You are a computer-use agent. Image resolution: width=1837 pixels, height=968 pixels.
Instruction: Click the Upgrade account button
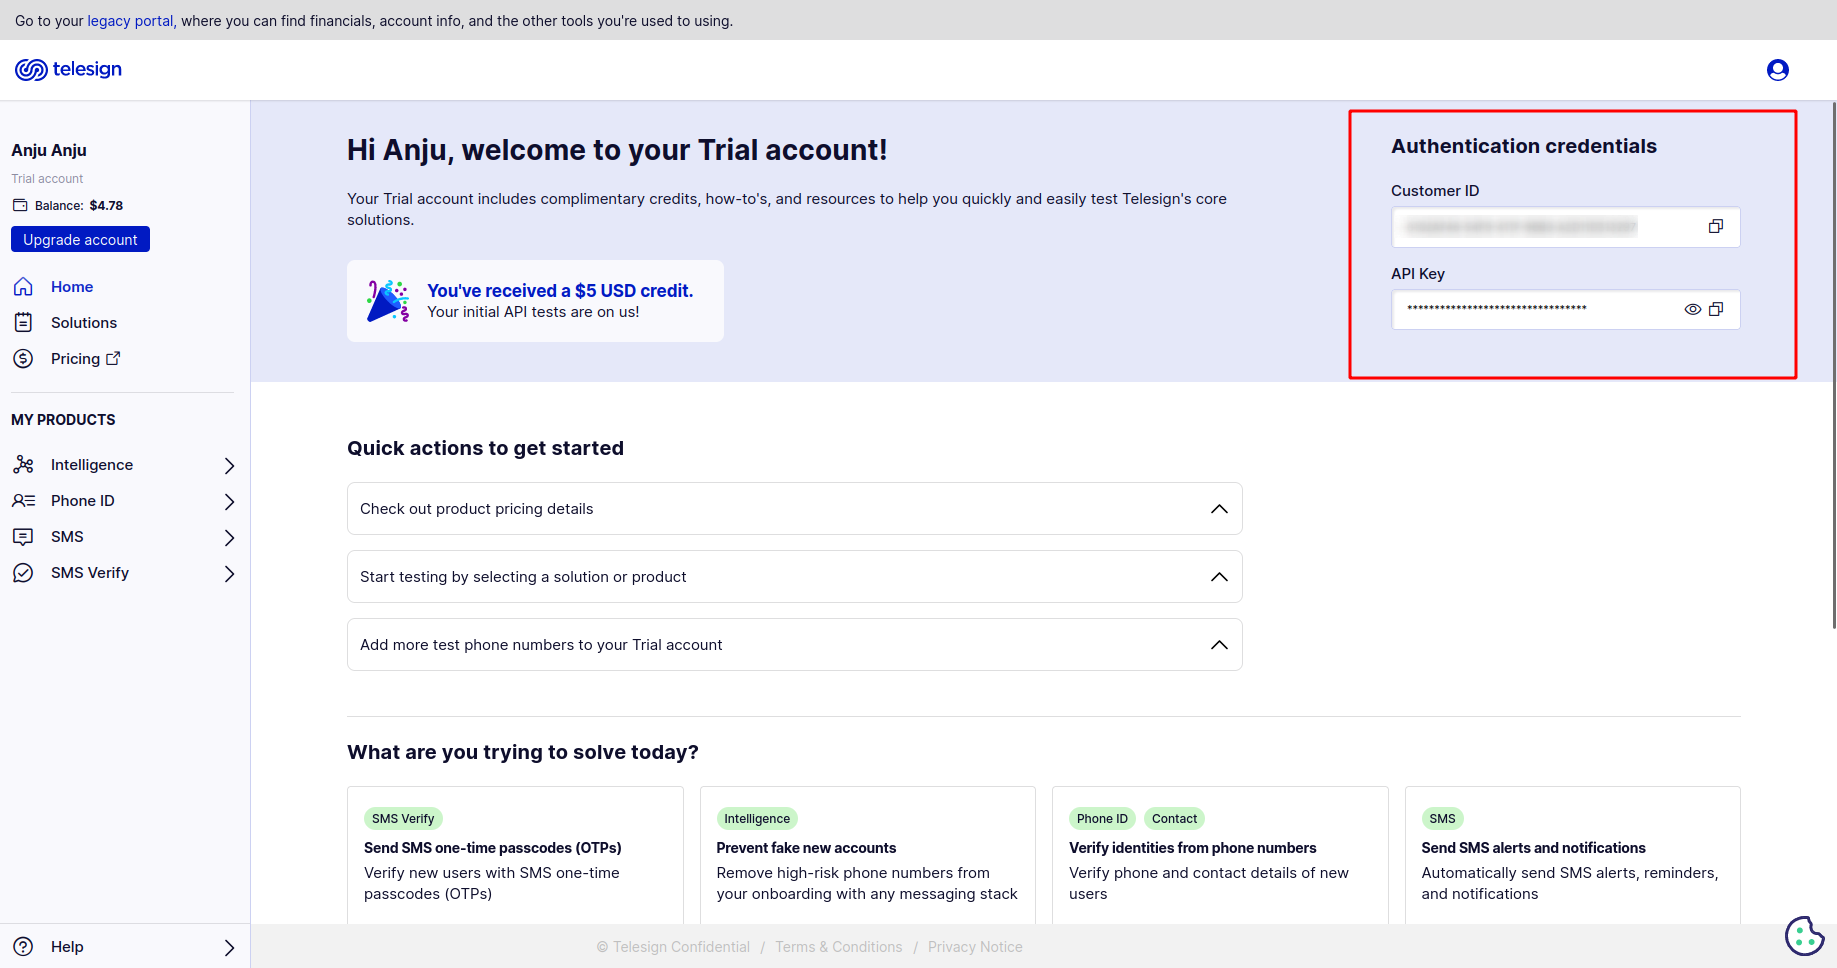tap(80, 240)
